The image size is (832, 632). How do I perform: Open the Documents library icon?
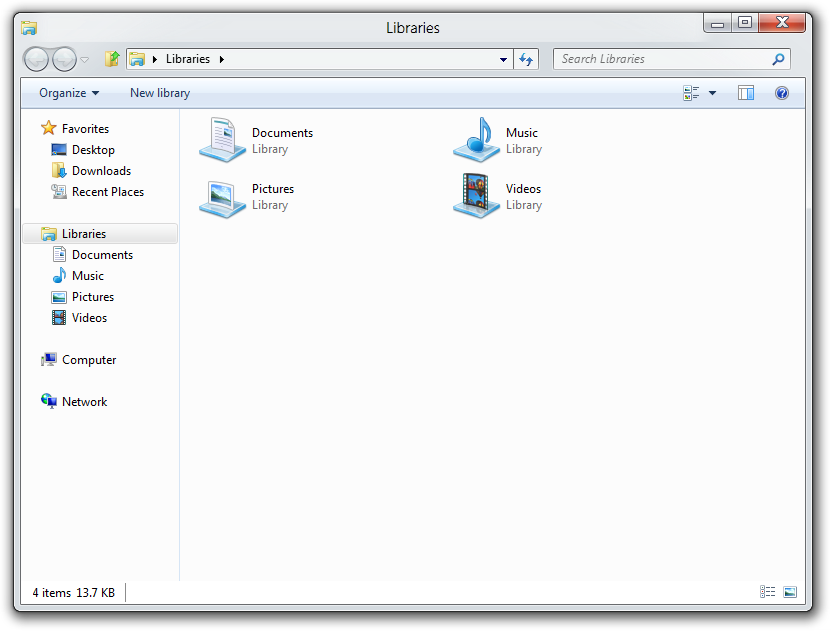222,140
